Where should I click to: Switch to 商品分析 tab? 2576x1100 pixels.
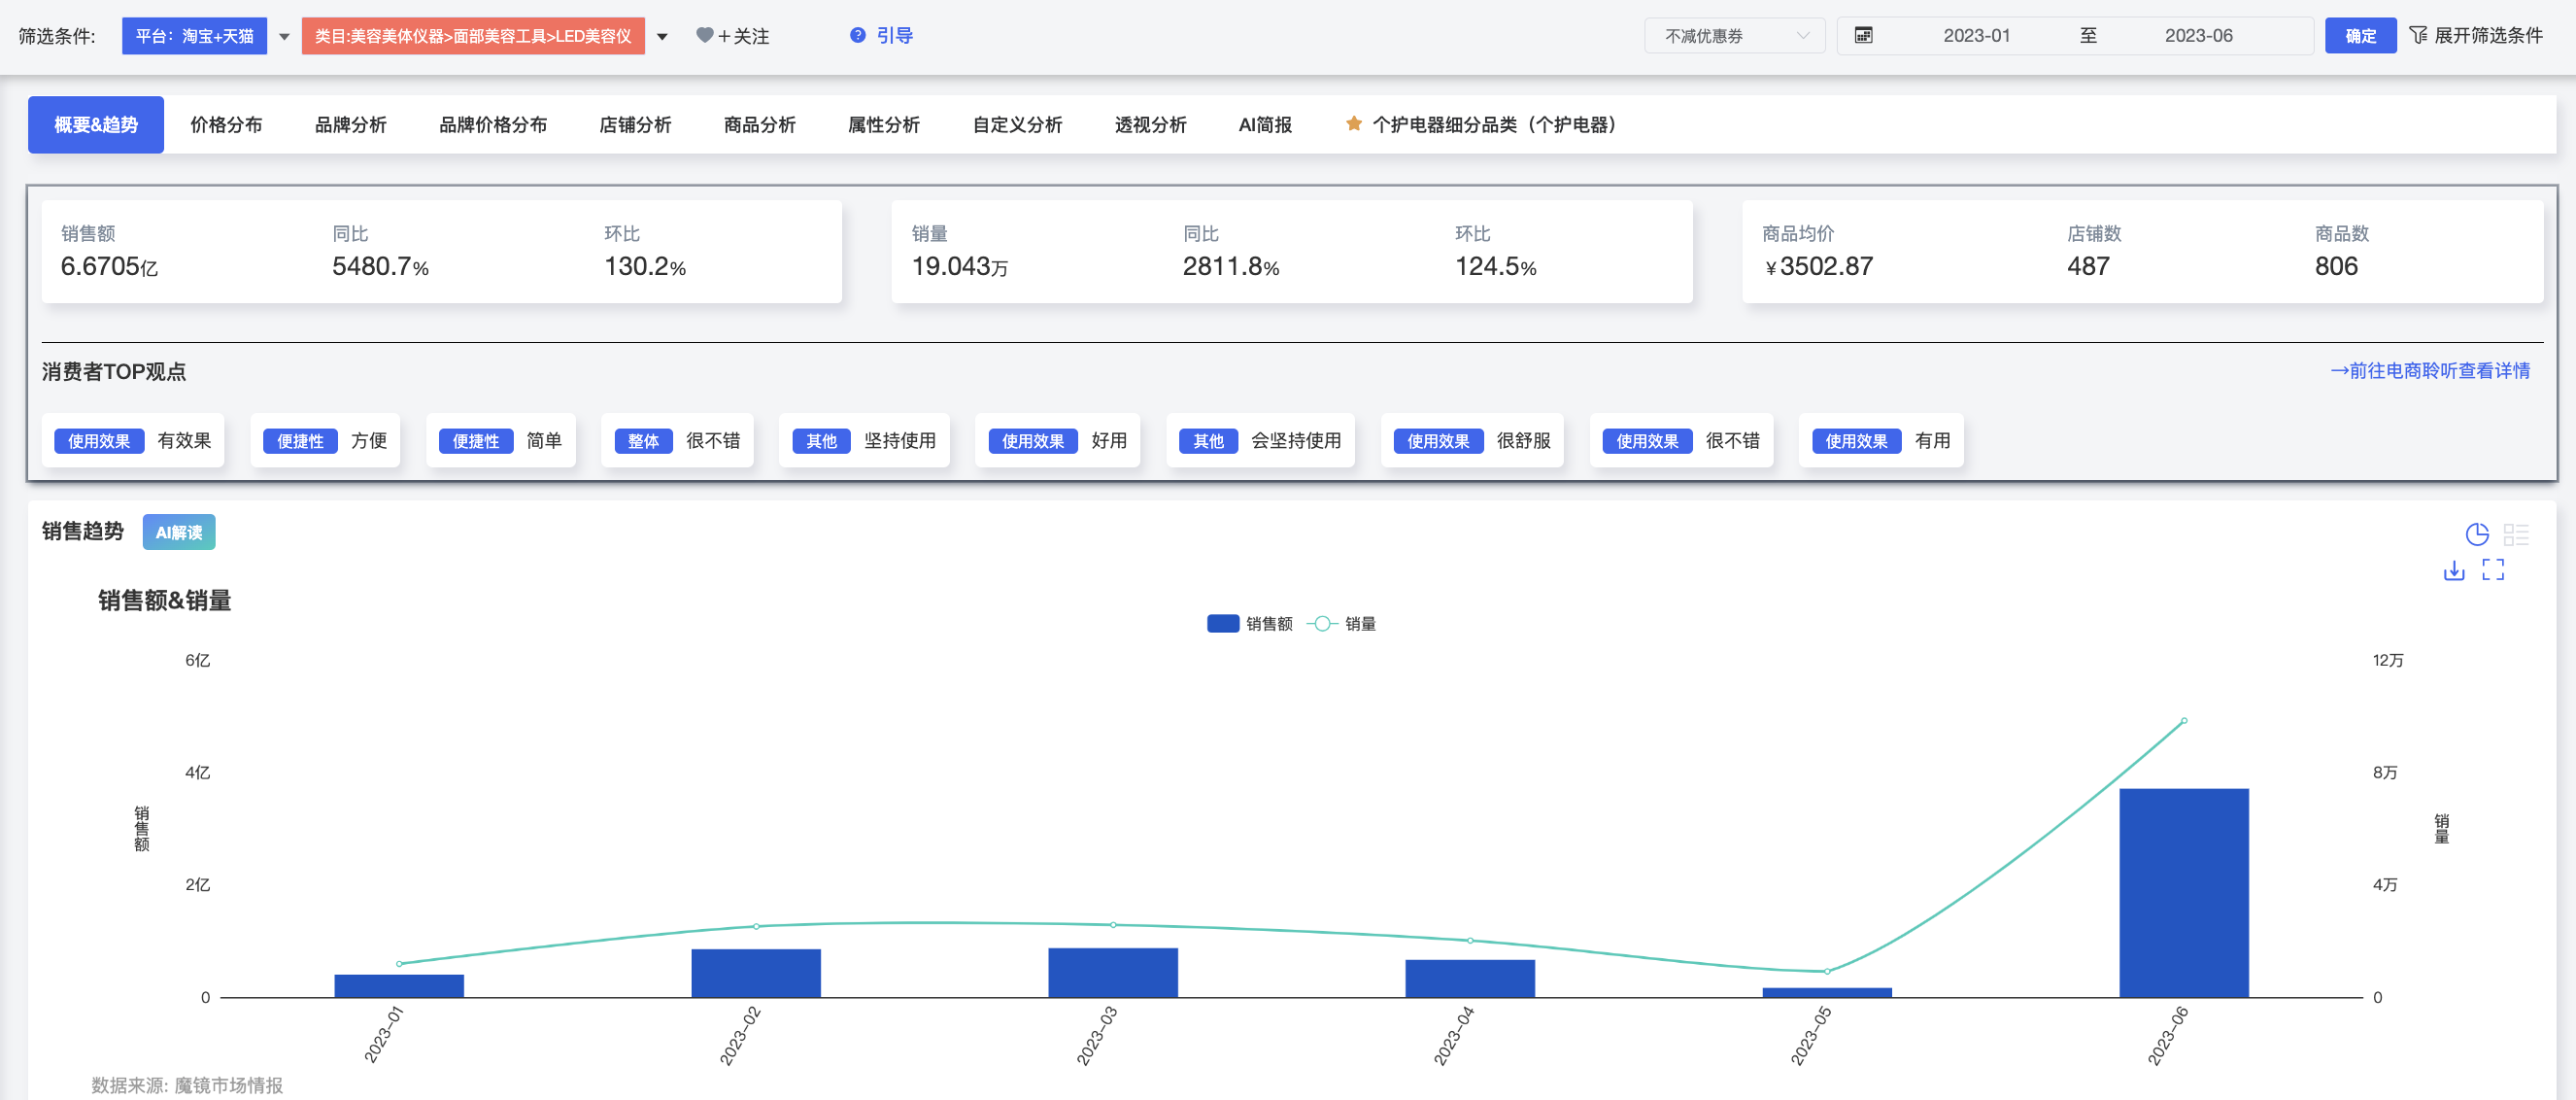pyautogui.click(x=760, y=125)
